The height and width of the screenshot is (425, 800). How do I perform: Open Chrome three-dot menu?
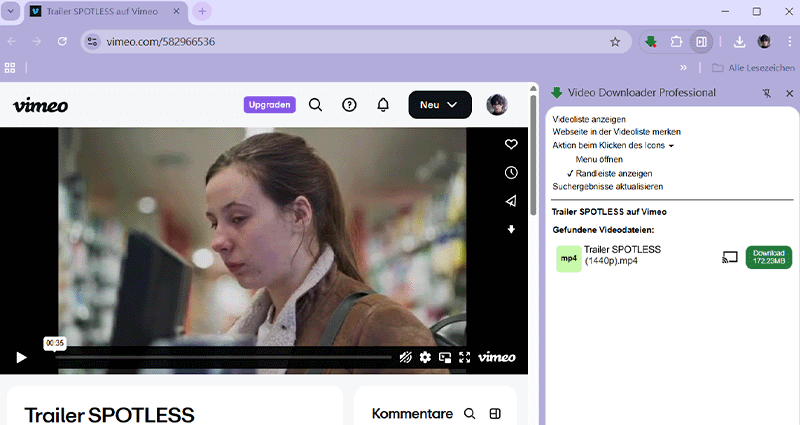coord(789,42)
